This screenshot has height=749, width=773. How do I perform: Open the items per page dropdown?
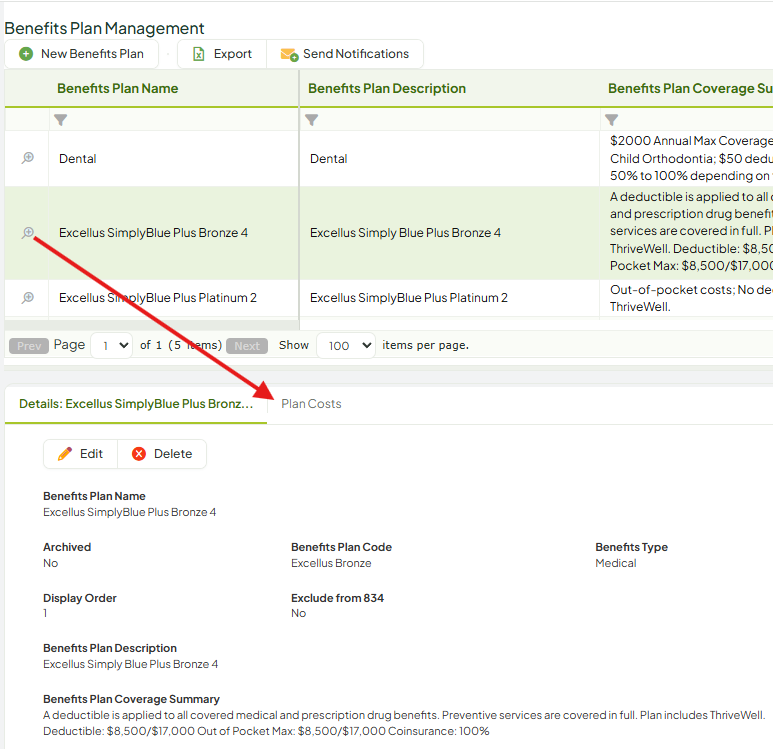click(346, 345)
